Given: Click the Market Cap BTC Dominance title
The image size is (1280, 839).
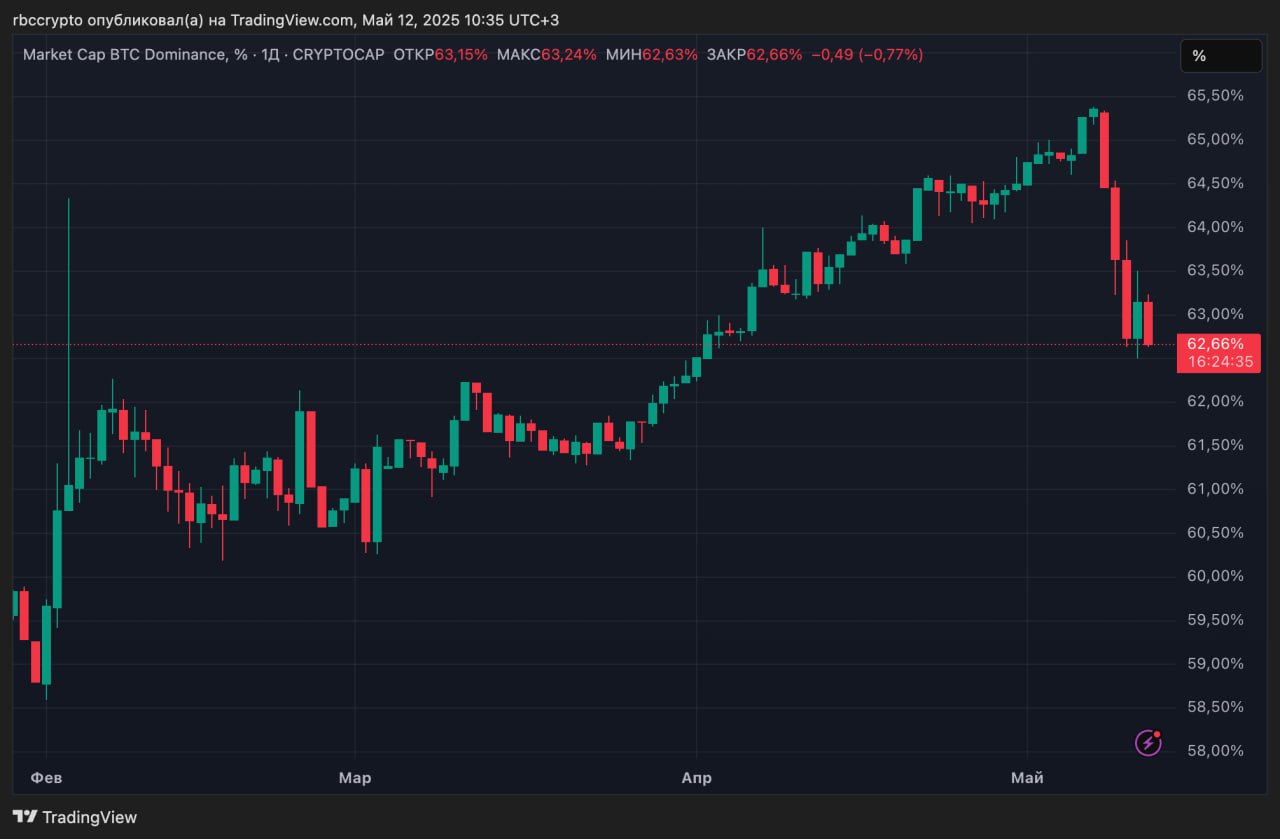Looking at the screenshot, I should [134, 55].
